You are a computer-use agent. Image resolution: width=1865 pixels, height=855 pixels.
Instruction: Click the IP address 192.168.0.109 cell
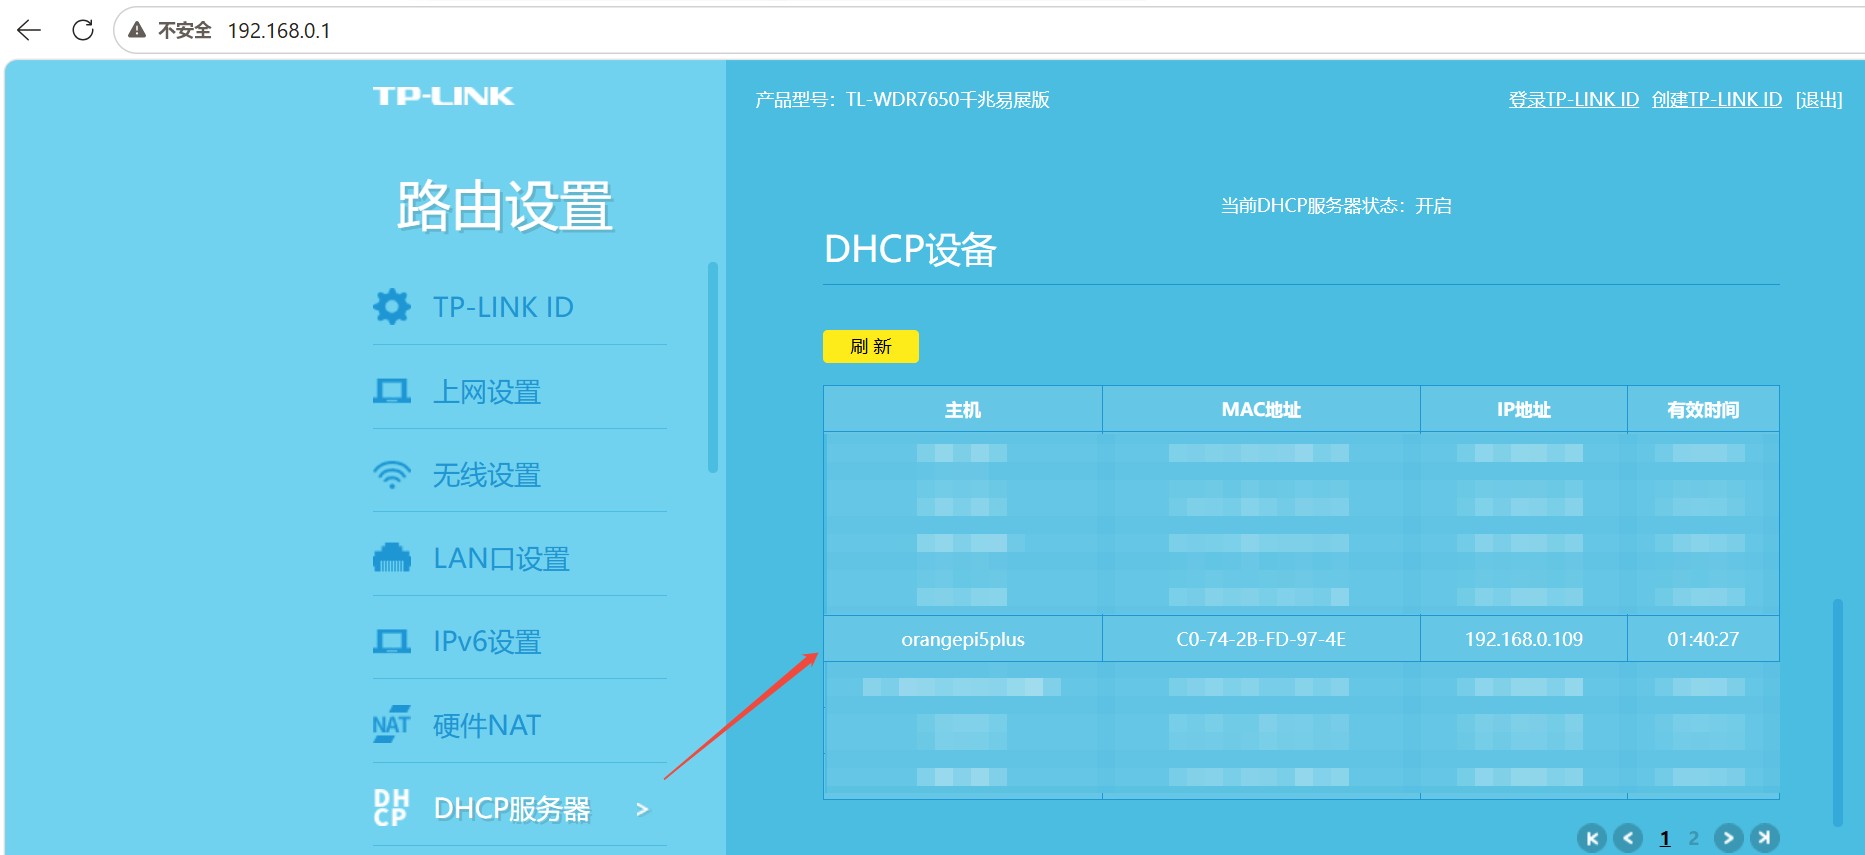click(1524, 639)
